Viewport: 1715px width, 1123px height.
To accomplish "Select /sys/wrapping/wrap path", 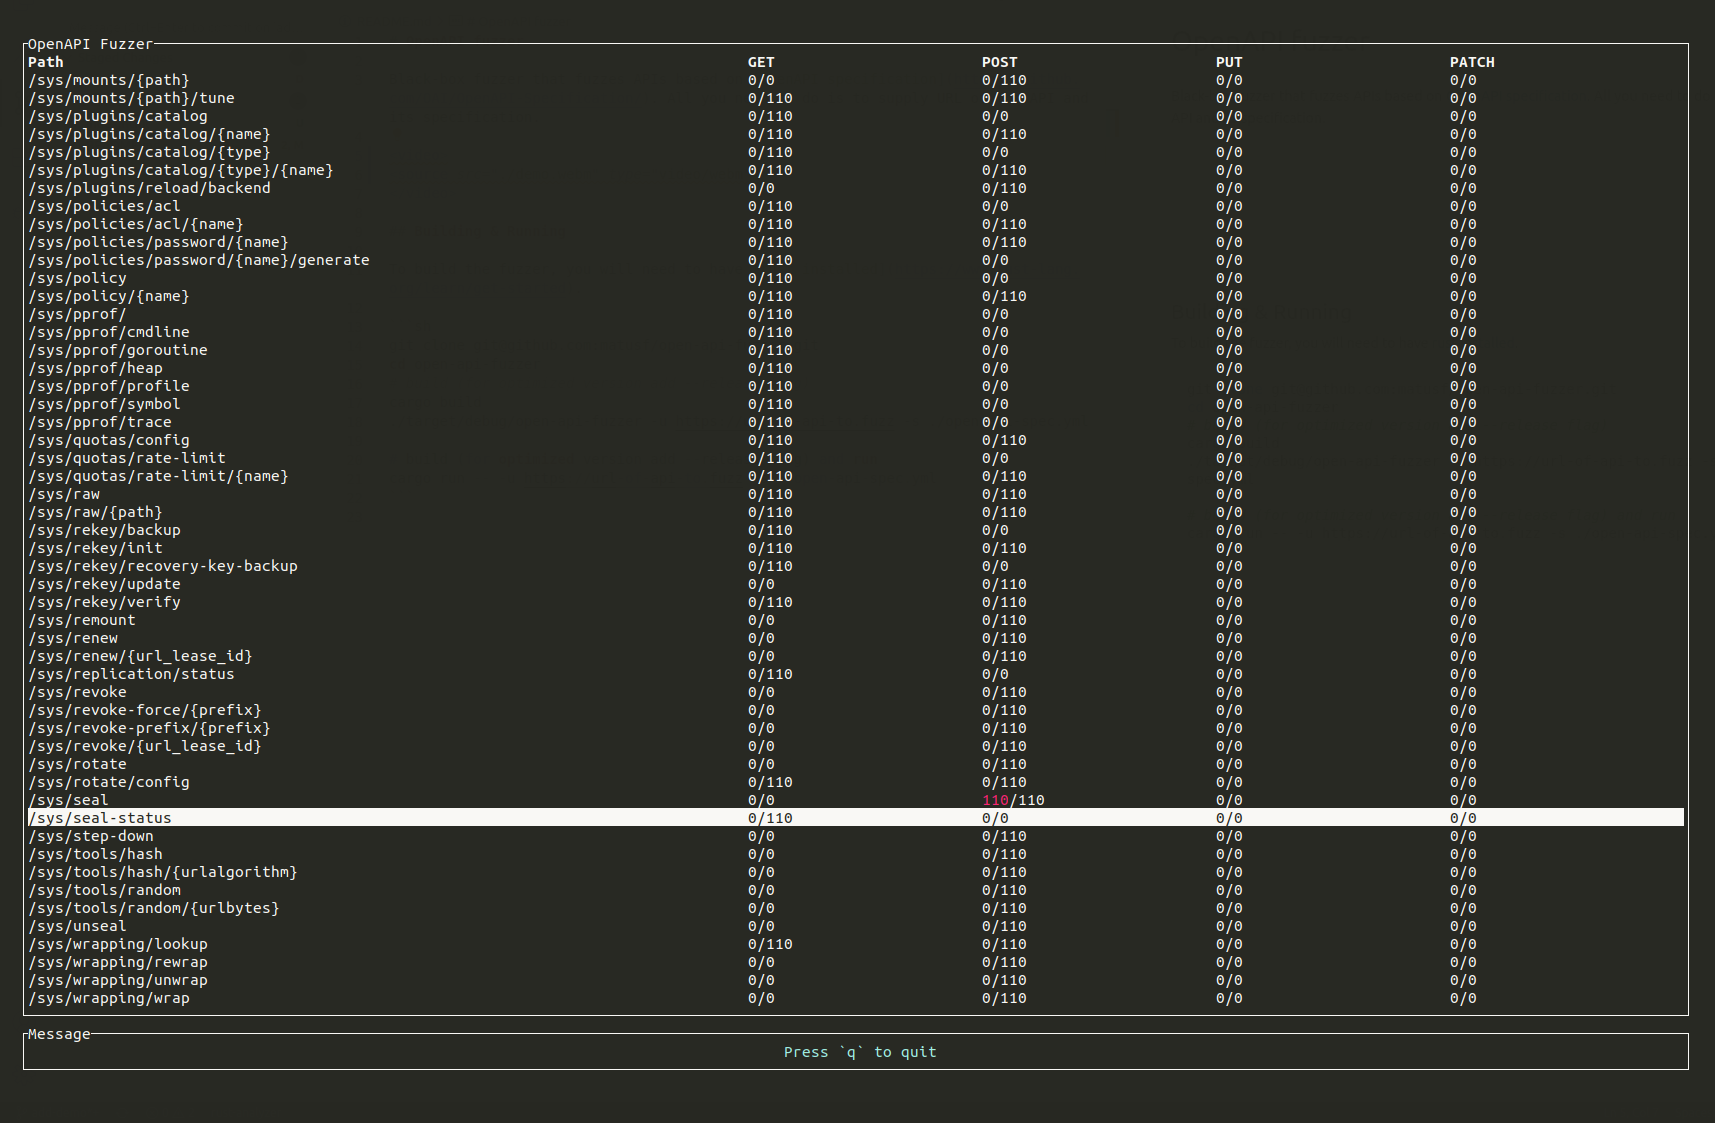I will [x=109, y=998].
